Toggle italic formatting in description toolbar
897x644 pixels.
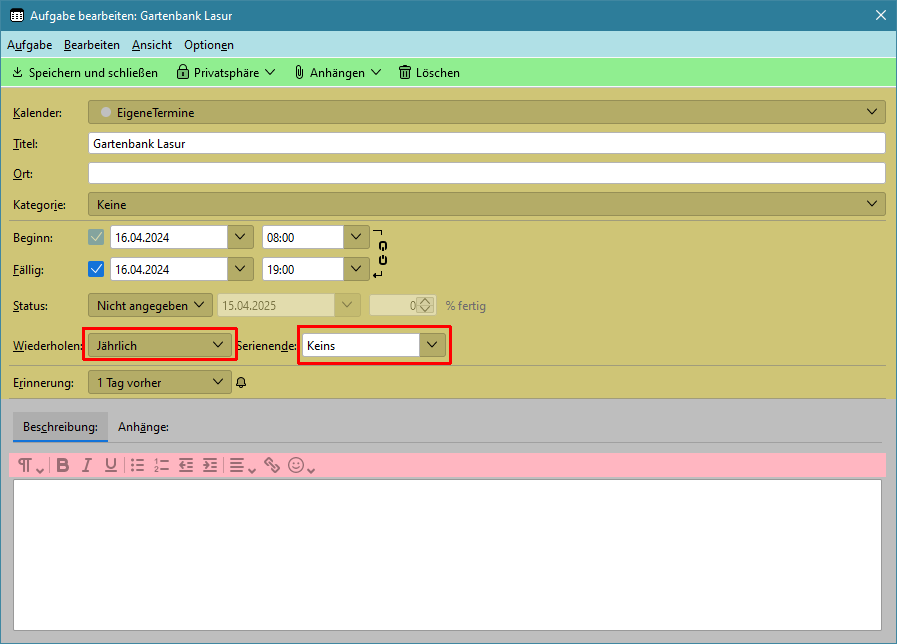(87, 465)
